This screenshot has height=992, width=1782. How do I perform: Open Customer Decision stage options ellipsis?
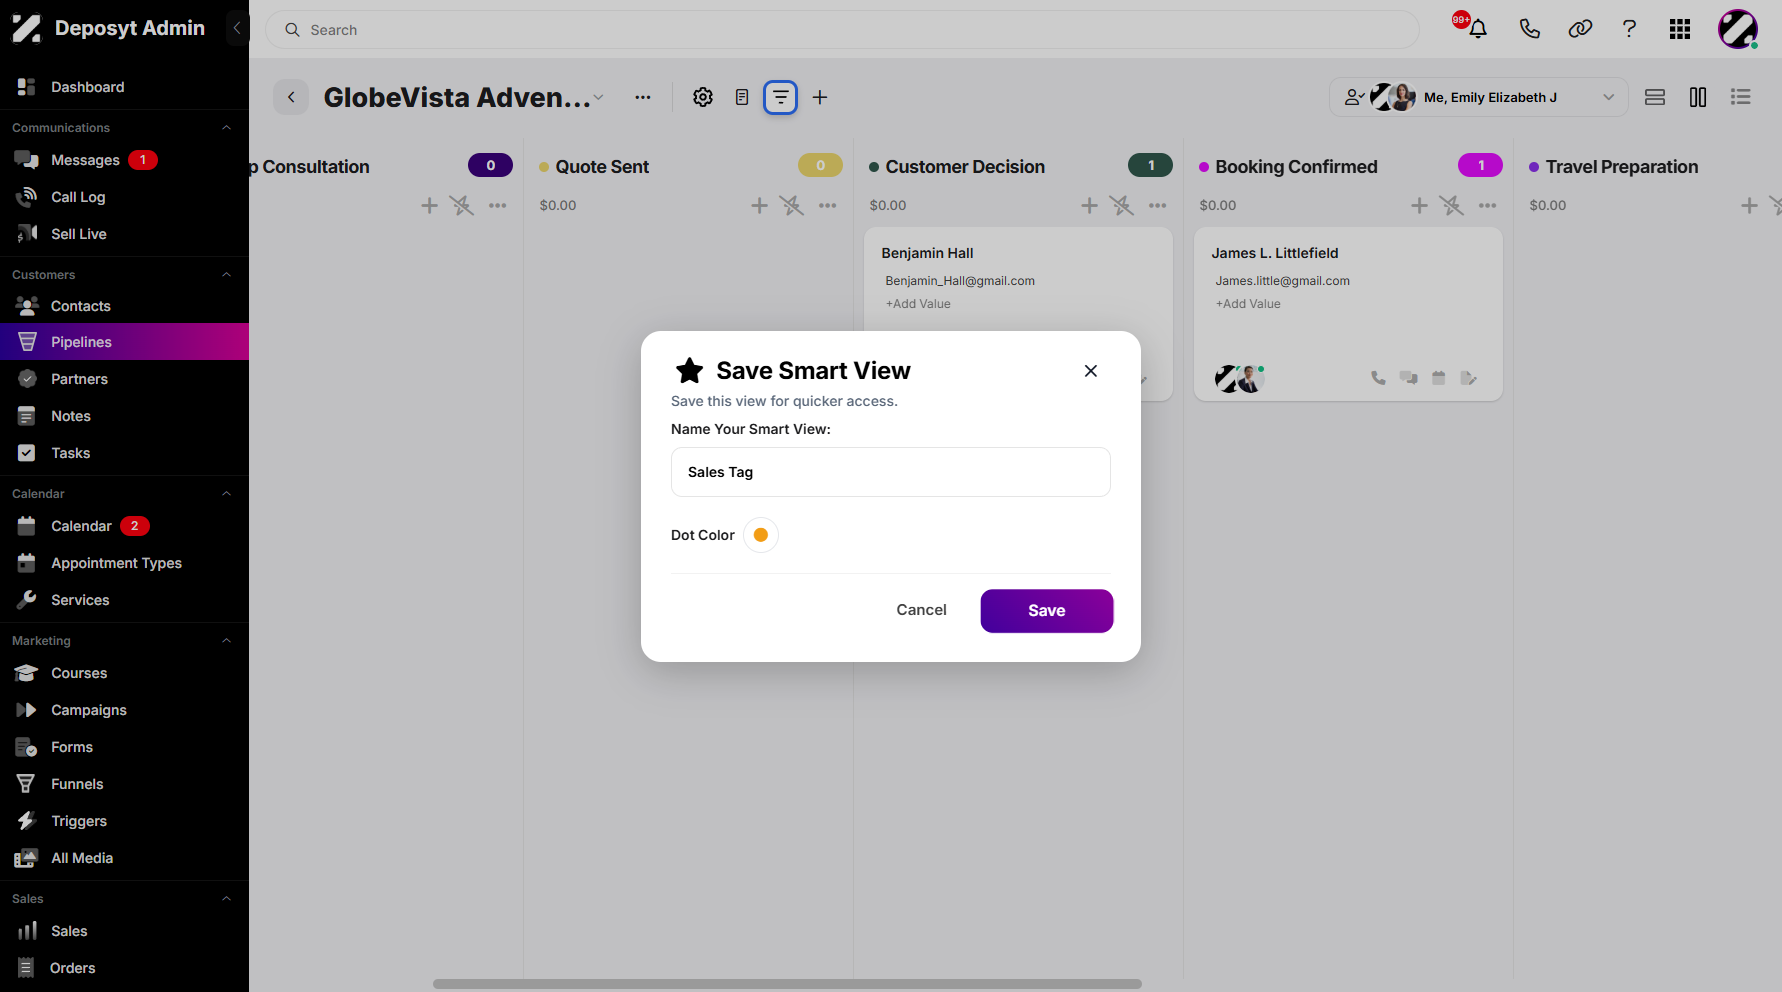point(1157,205)
